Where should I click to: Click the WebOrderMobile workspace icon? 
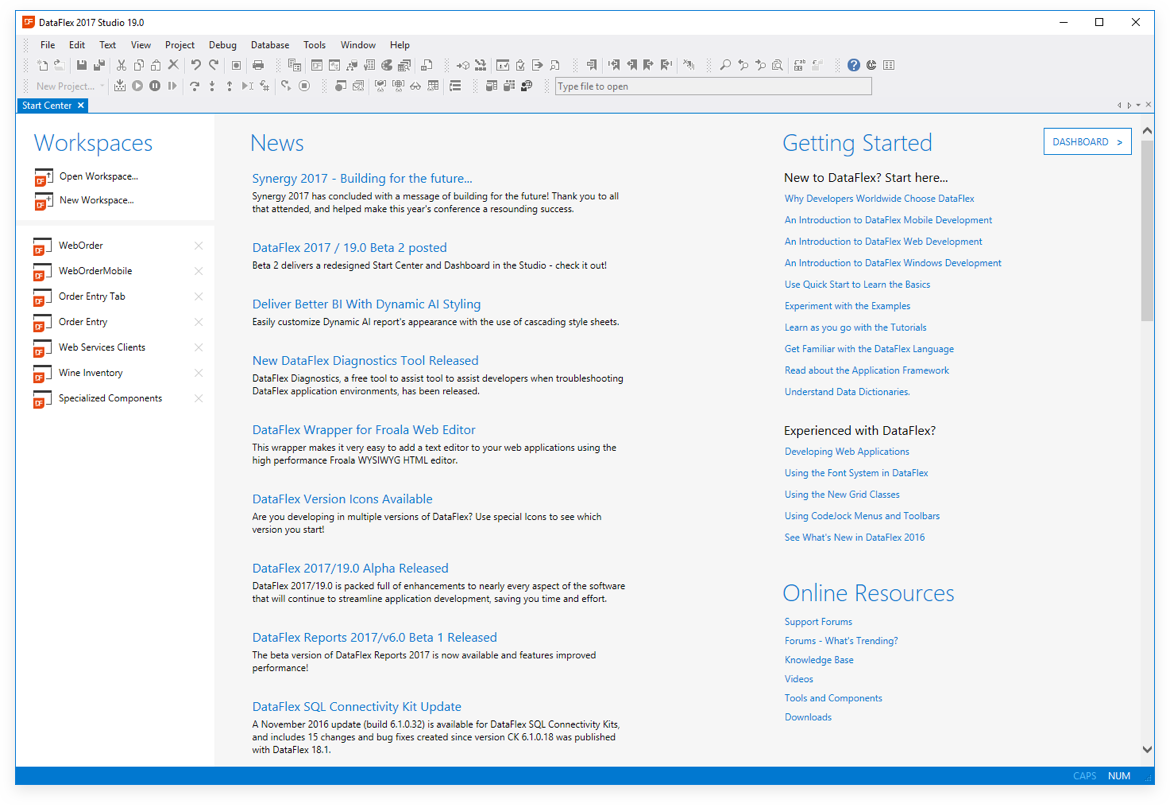[43, 272]
